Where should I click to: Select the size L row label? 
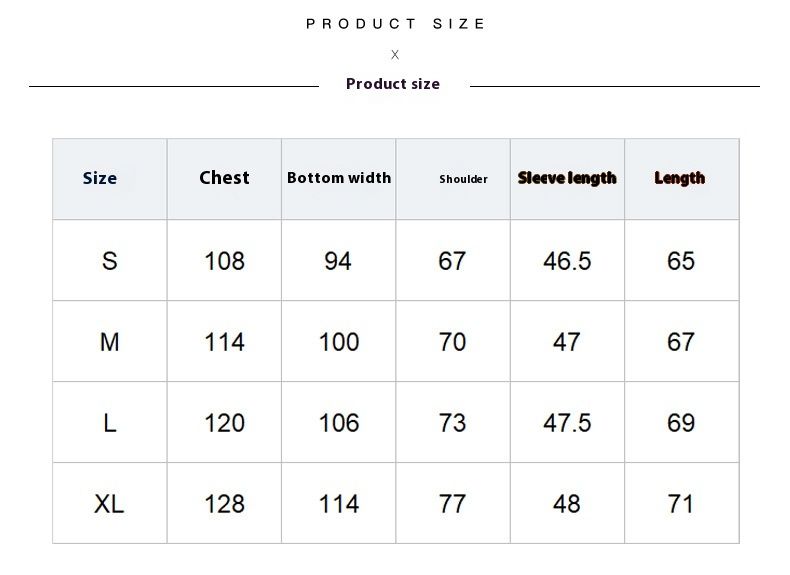110,423
